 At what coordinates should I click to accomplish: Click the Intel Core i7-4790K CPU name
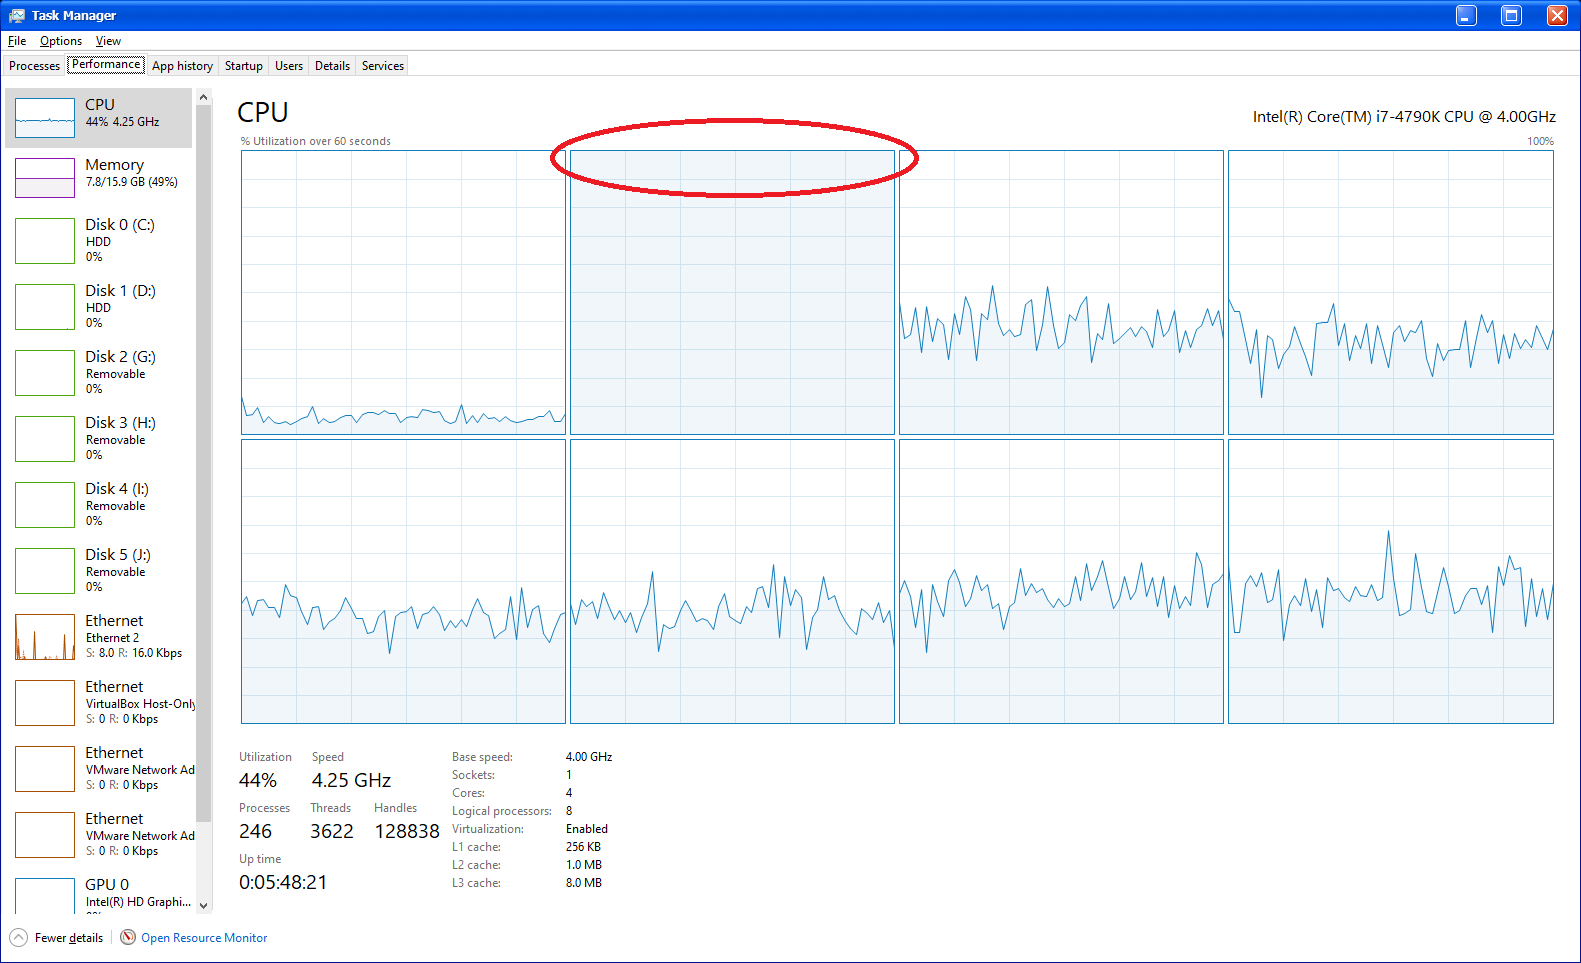[x=1404, y=117]
